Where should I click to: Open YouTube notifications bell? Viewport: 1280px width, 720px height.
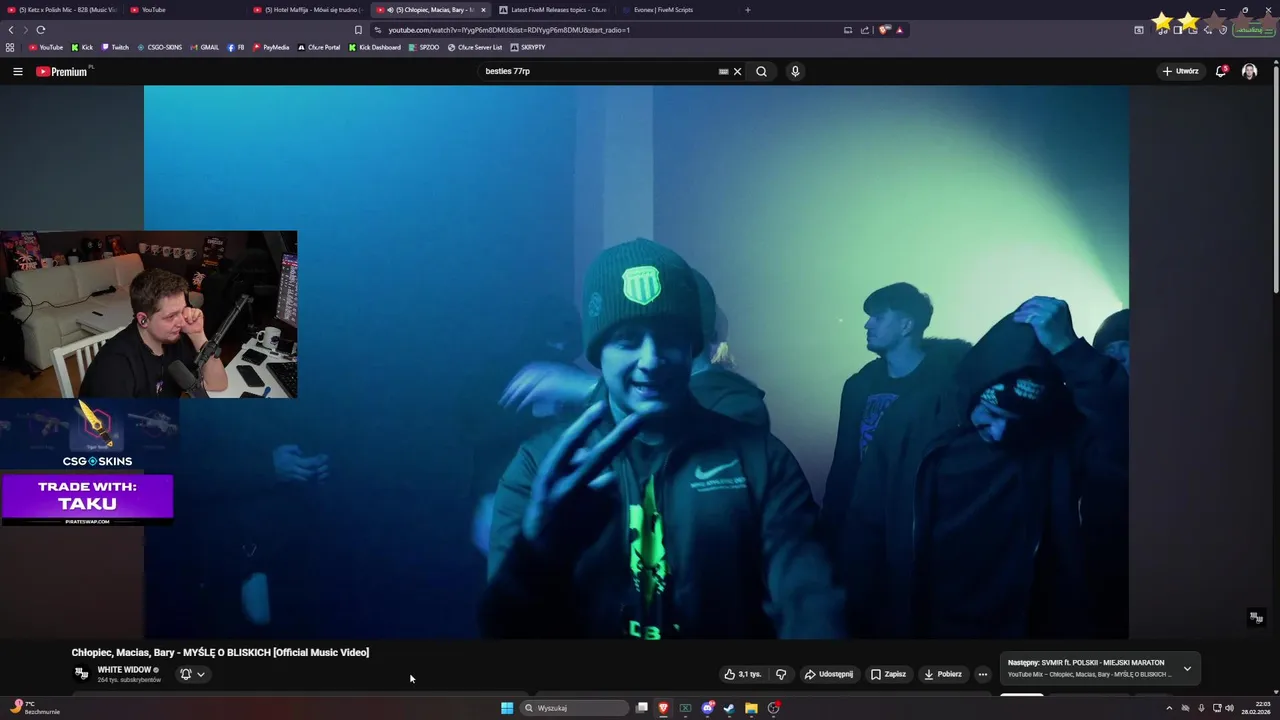pyautogui.click(x=1221, y=71)
